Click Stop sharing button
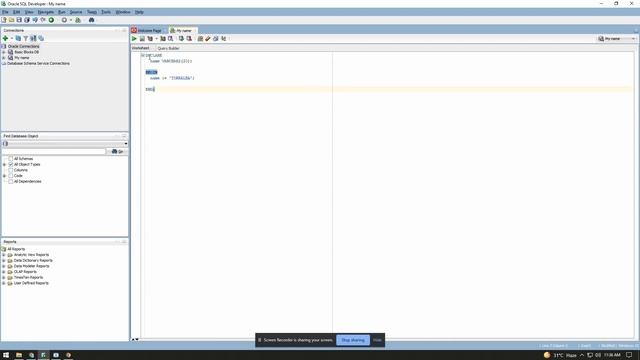The width and height of the screenshot is (640, 360). coord(353,340)
